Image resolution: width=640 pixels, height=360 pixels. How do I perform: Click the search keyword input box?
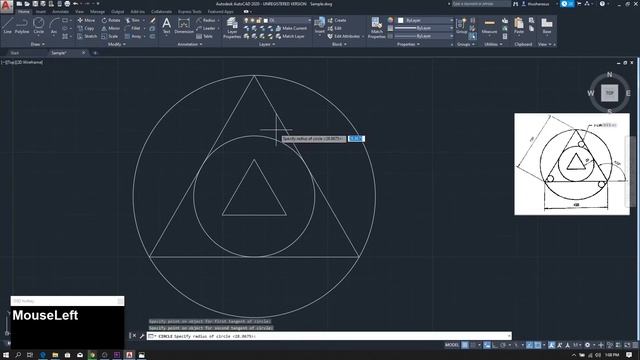pos(481,4)
